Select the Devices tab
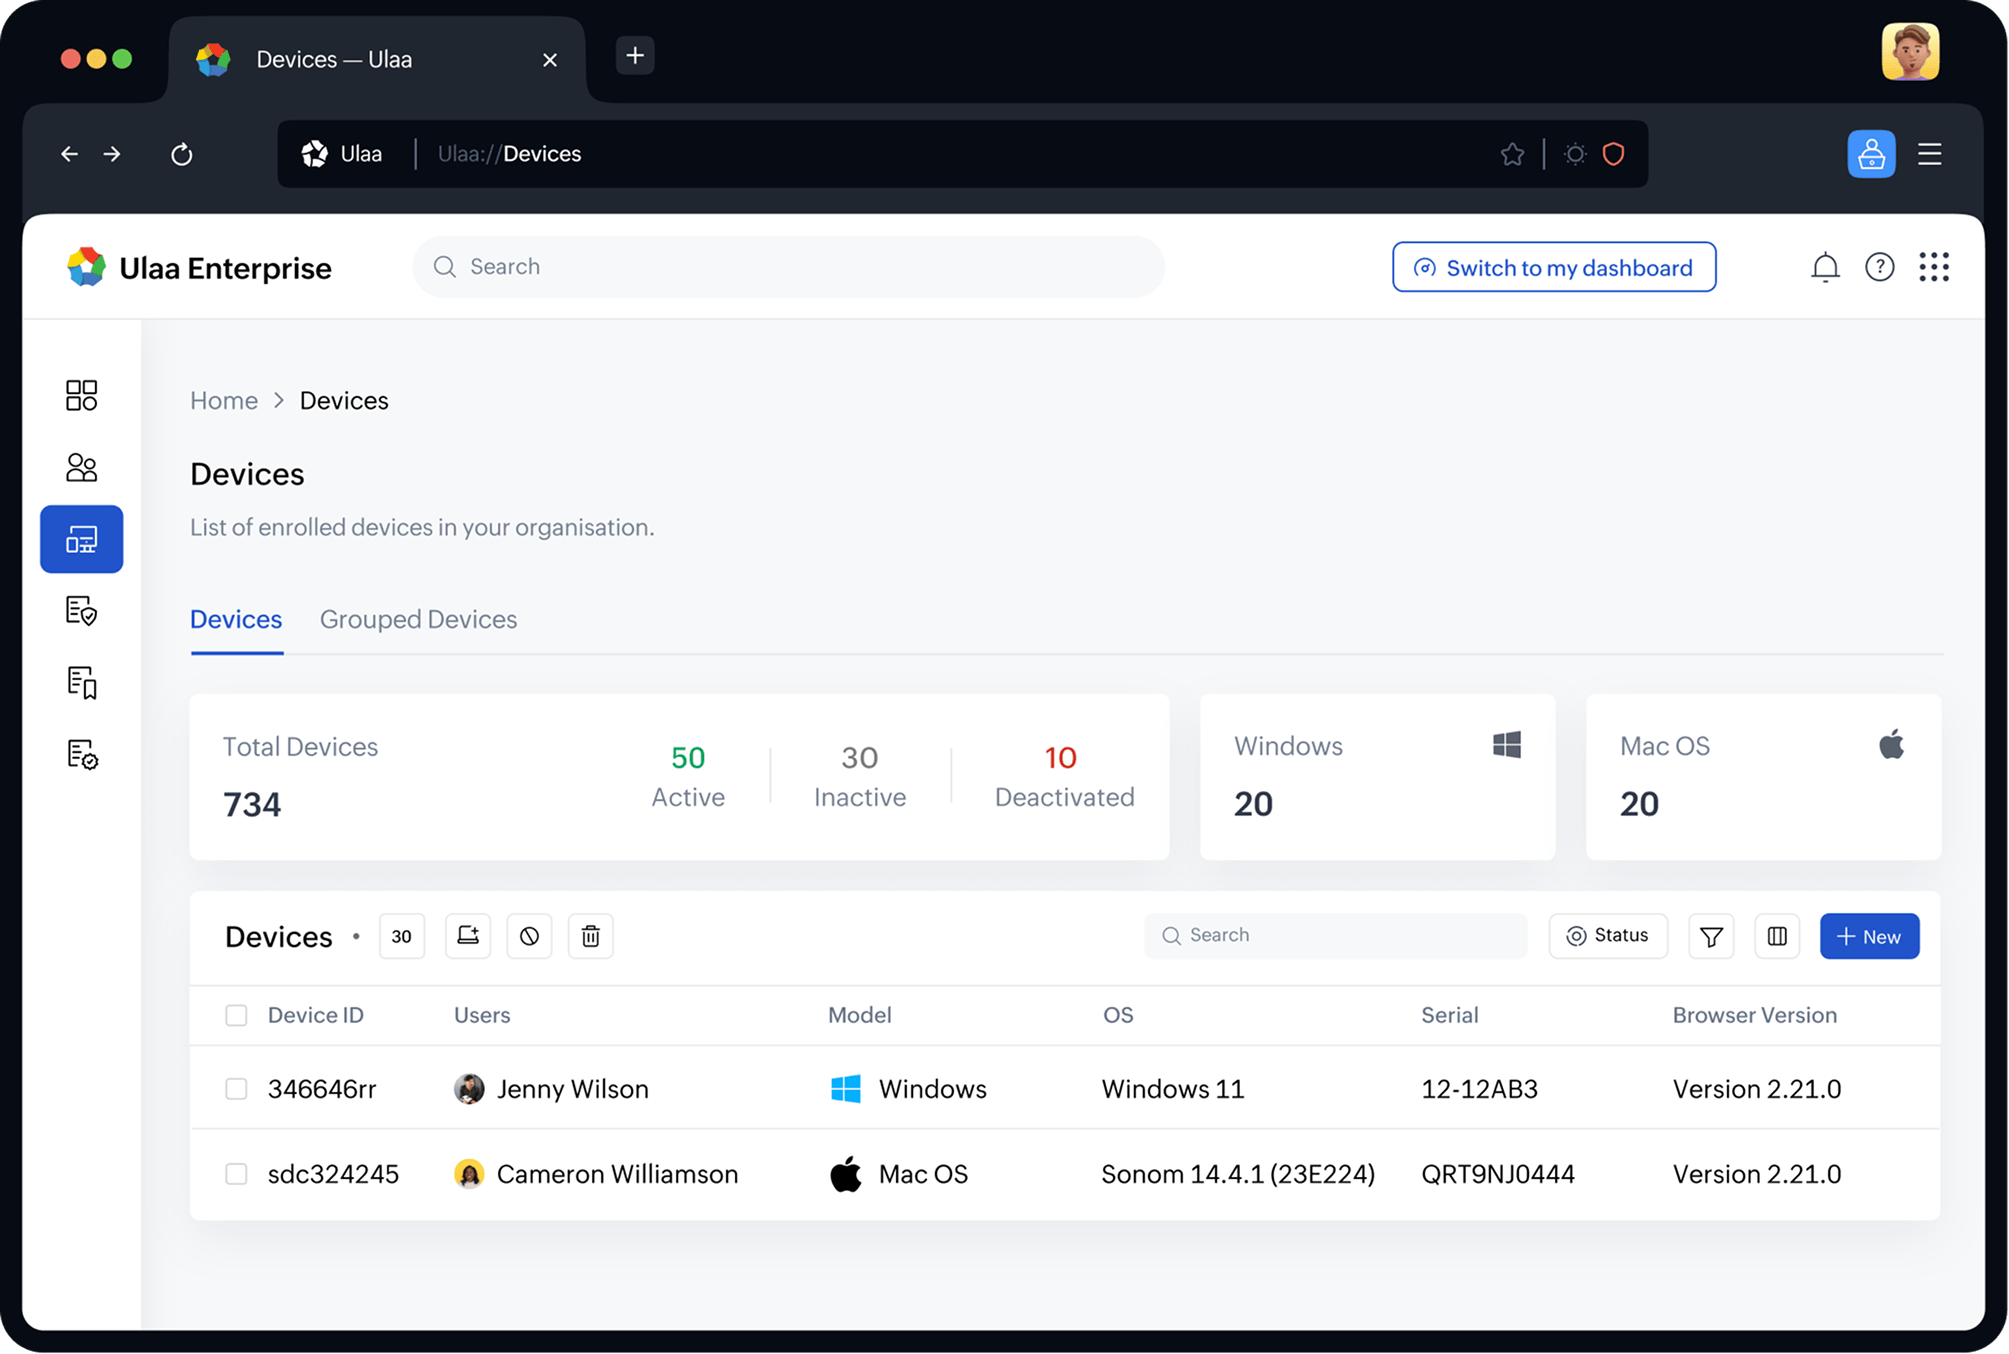The image size is (2009, 1354). [236, 619]
